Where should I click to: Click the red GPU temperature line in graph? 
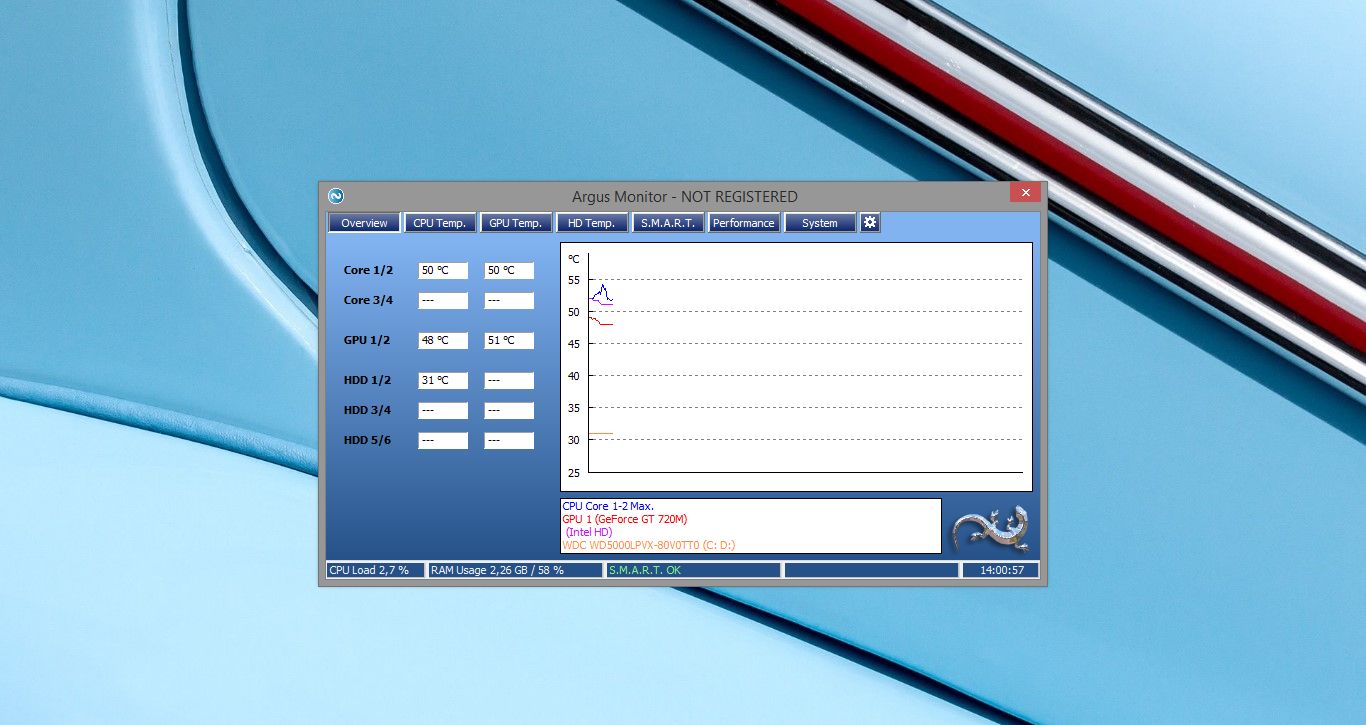click(x=600, y=321)
